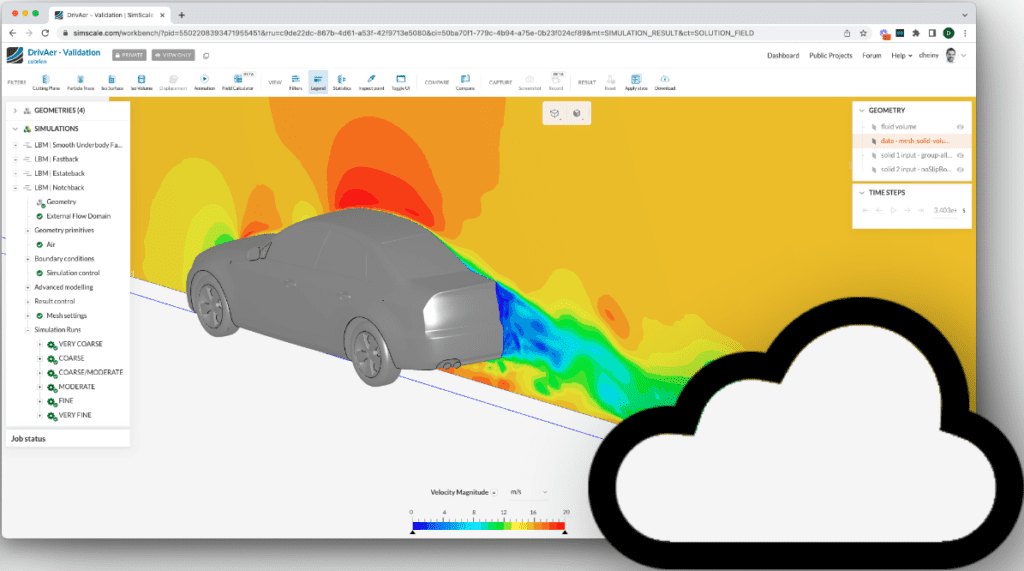This screenshot has height=571, width=1024.
Task: Click the SimScale logo icon
Action: [14, 56]
